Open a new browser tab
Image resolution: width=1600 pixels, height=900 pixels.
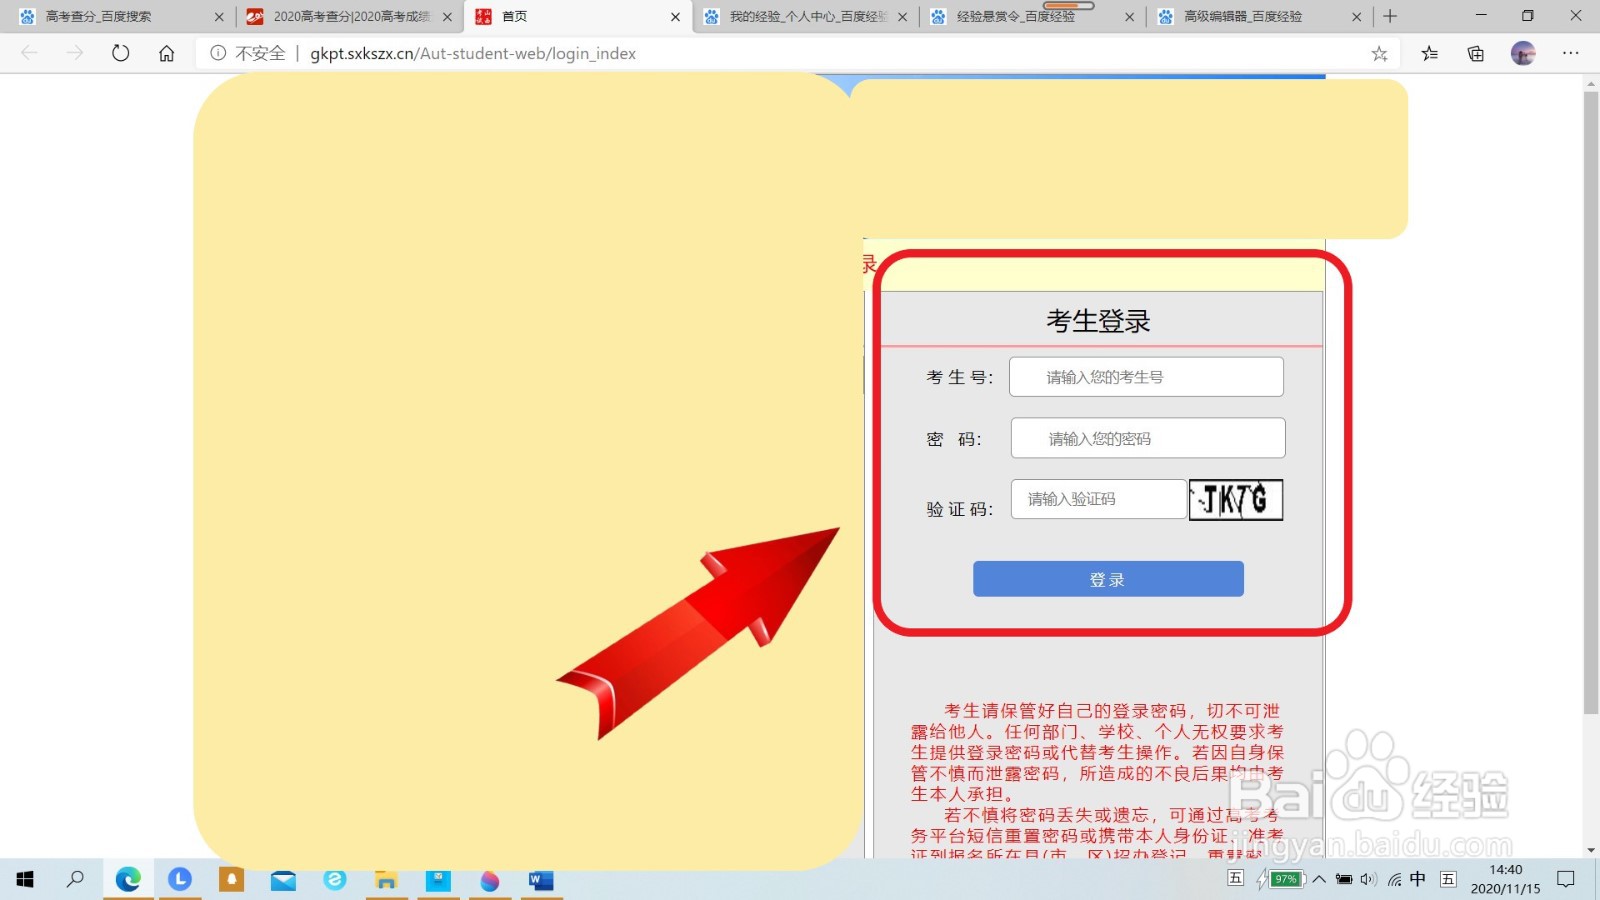[x=1390, y=16]
